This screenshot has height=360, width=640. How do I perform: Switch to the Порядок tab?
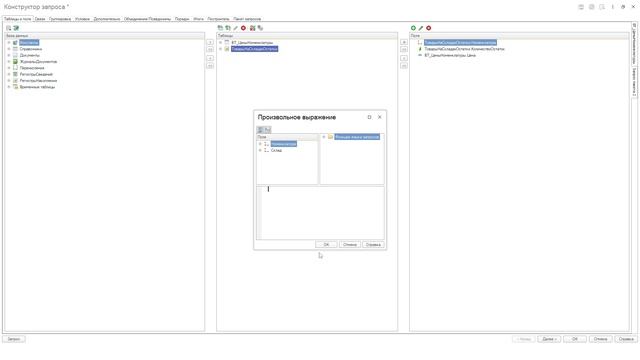click(x=182, y=19)
